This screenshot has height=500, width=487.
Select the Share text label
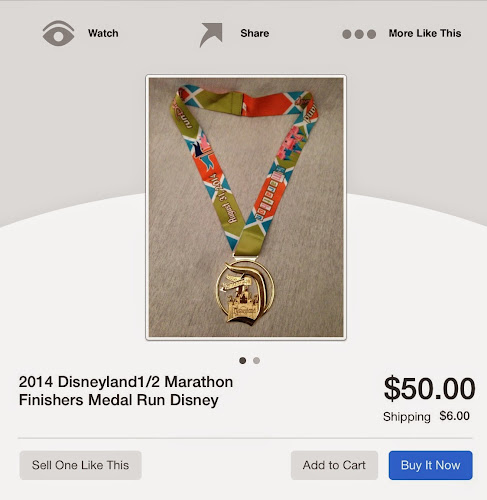(255, 33)
